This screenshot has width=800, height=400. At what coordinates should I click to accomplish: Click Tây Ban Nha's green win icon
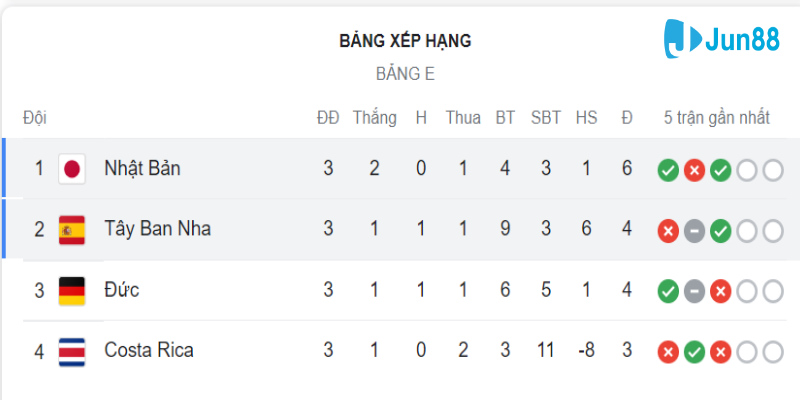720,231
